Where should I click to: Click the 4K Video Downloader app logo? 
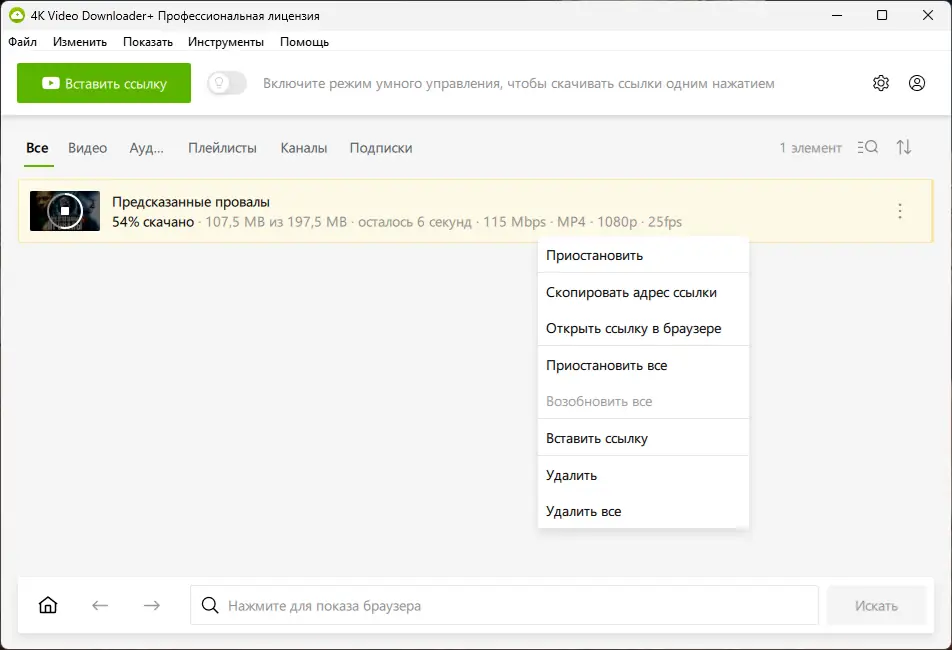[16, 15]
